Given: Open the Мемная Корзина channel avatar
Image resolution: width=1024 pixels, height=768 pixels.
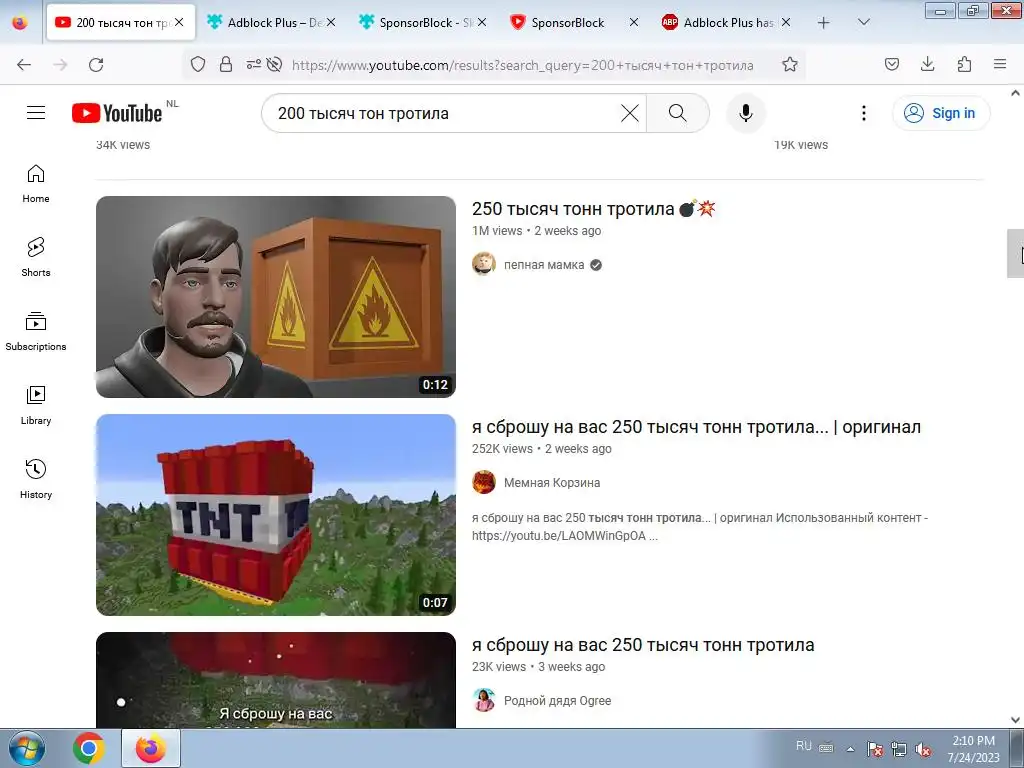Looking at the screenshot, I should [484, 483].
